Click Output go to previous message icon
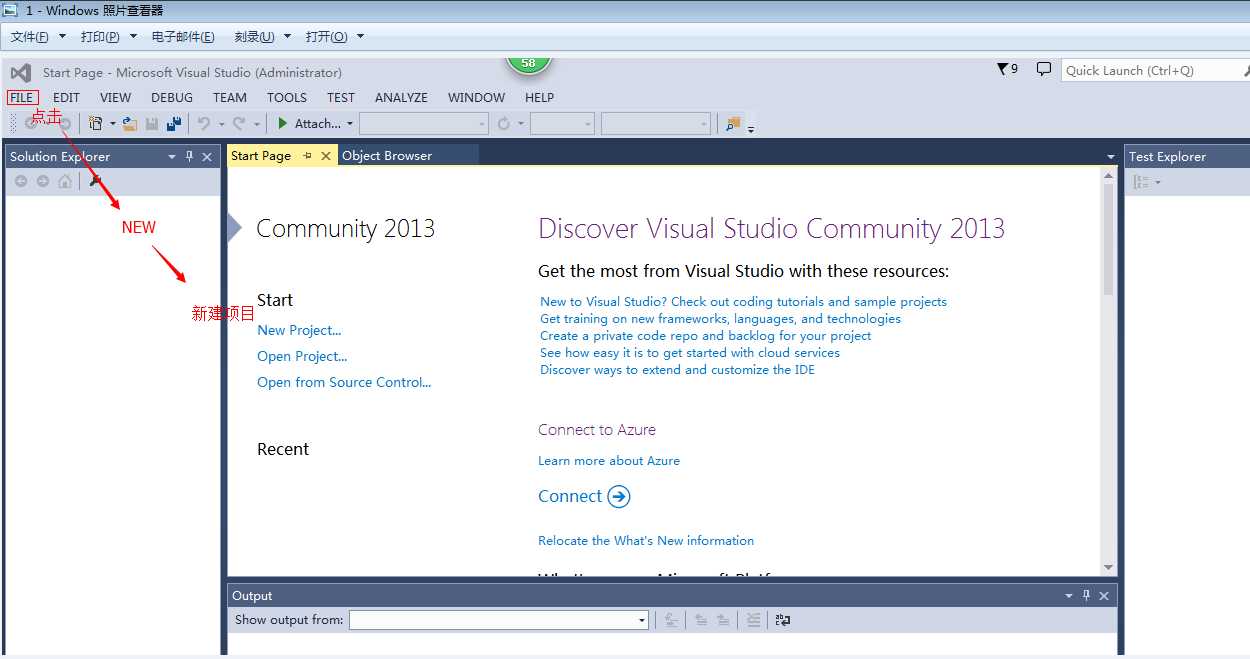 701,620
